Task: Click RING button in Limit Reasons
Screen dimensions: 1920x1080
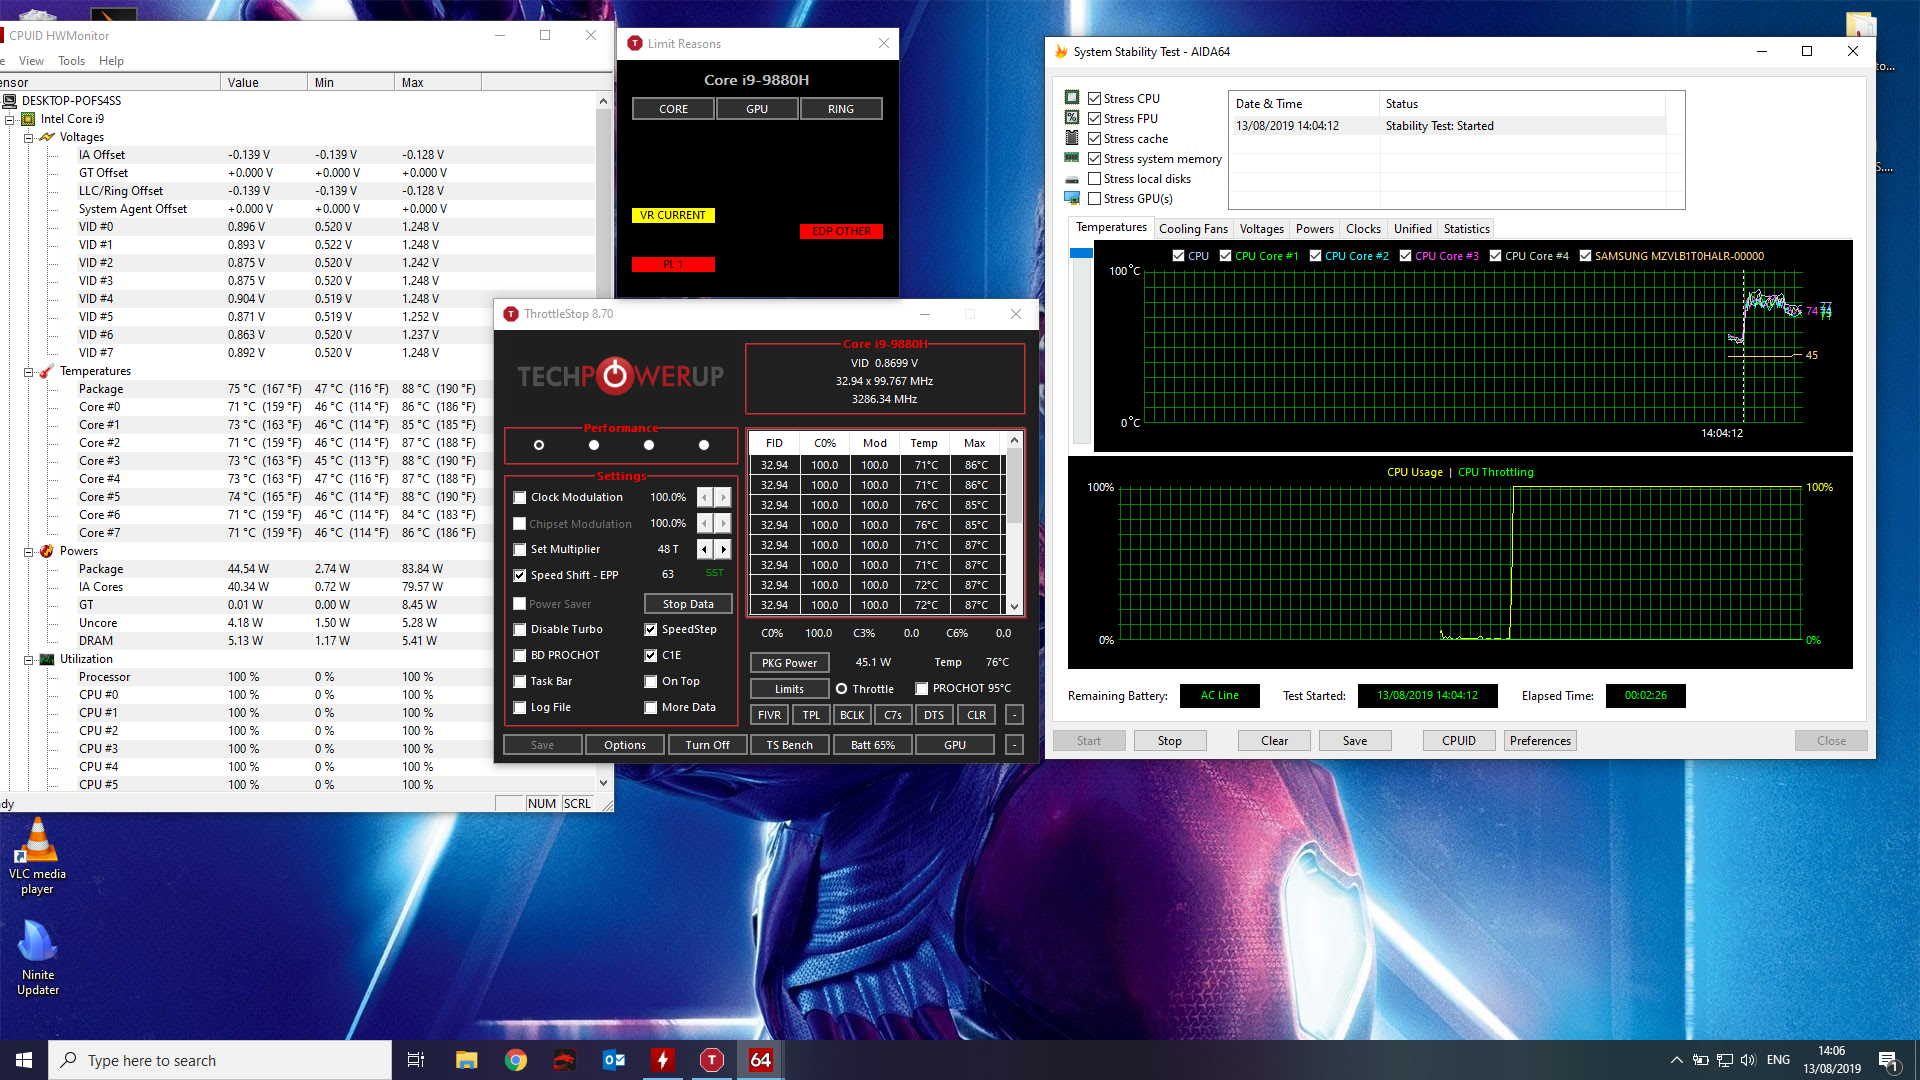Action: click(x=841, y=109)
